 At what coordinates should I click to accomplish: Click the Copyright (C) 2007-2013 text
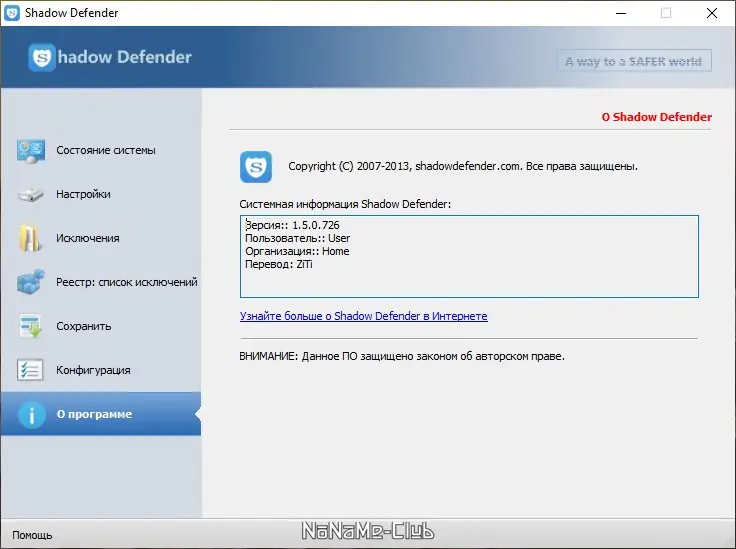coord(463,167)
